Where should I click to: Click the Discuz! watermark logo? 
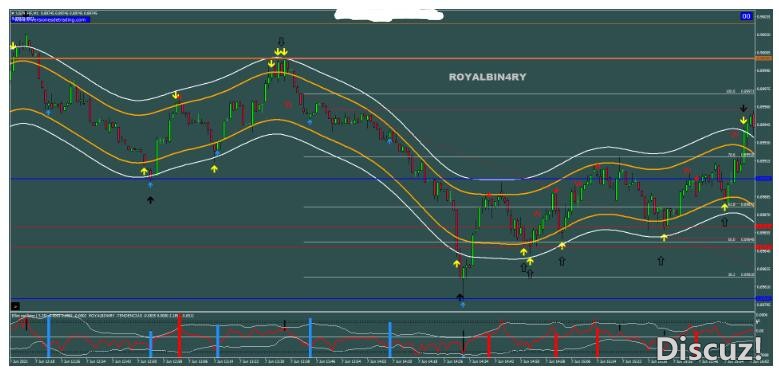click(x=709, y=348)
